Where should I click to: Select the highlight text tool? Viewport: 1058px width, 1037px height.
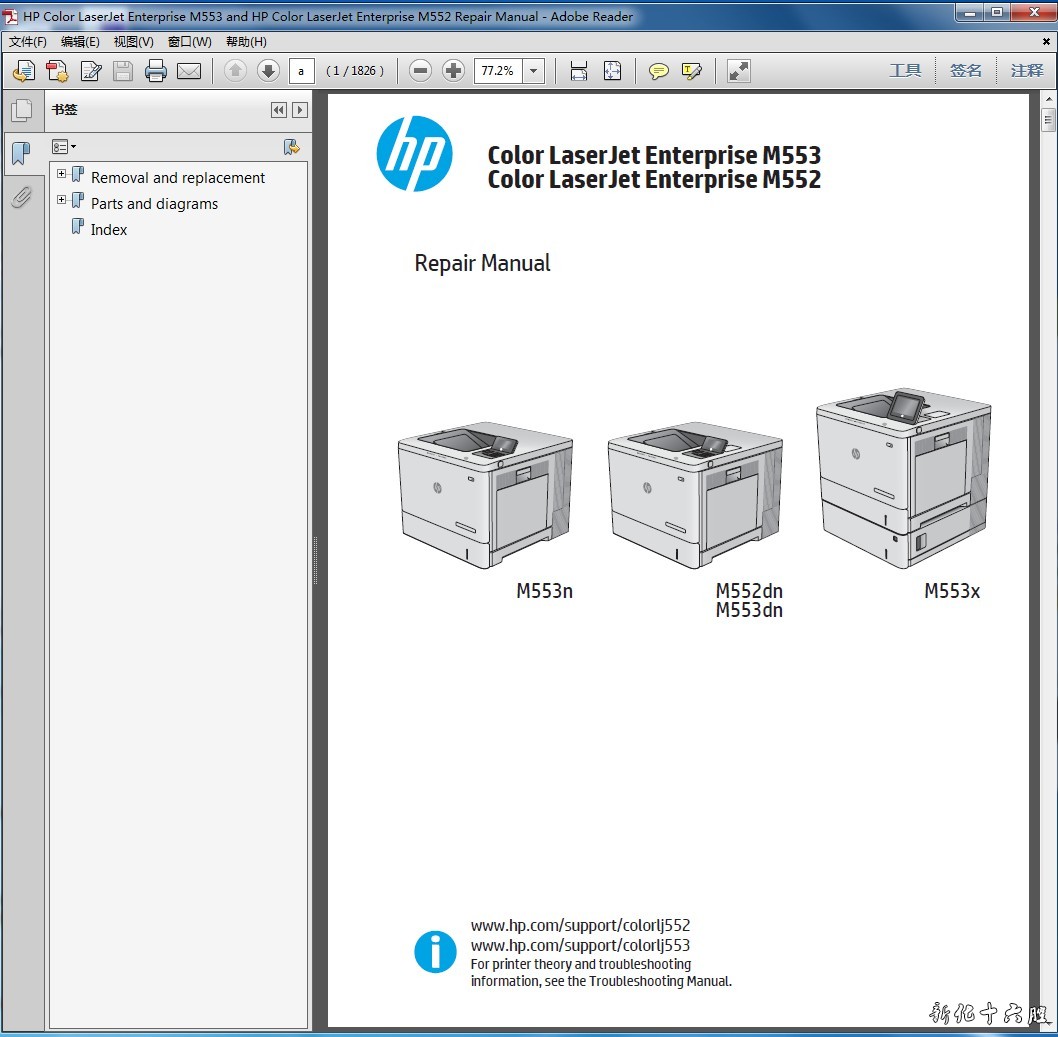691,71
